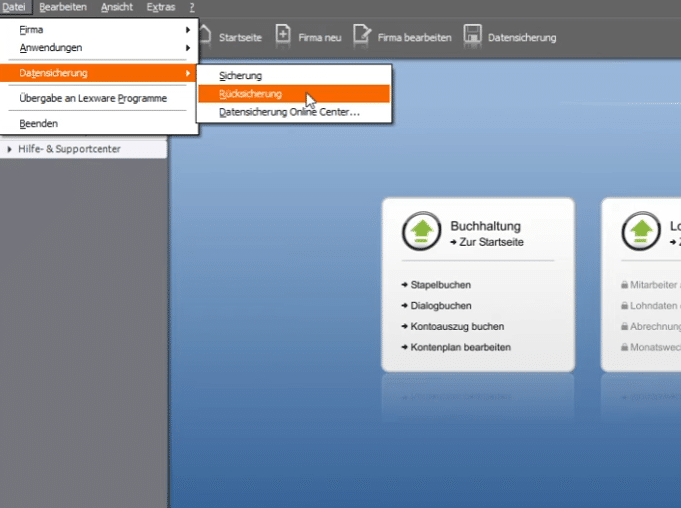Click the arrow bullet before Kontenplan bearbeiten

click(405, 347)
